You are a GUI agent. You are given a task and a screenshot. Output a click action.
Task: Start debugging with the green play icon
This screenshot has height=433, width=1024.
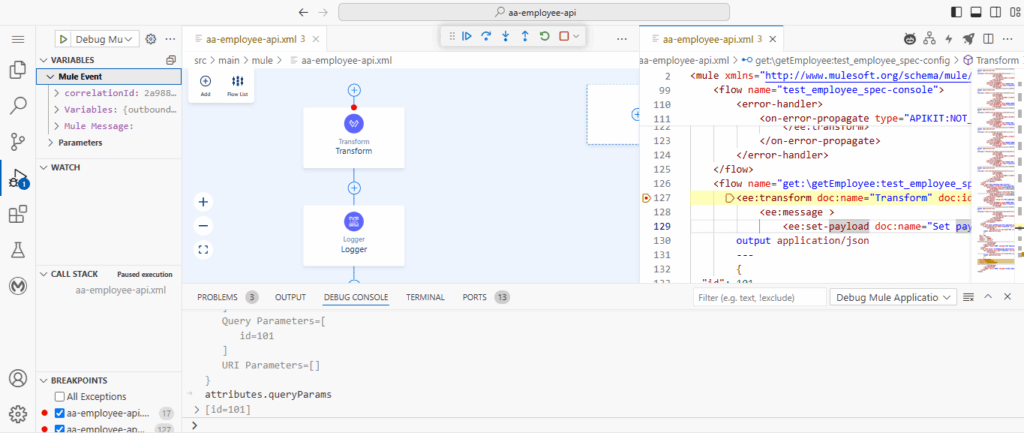[x=63, y=39]
